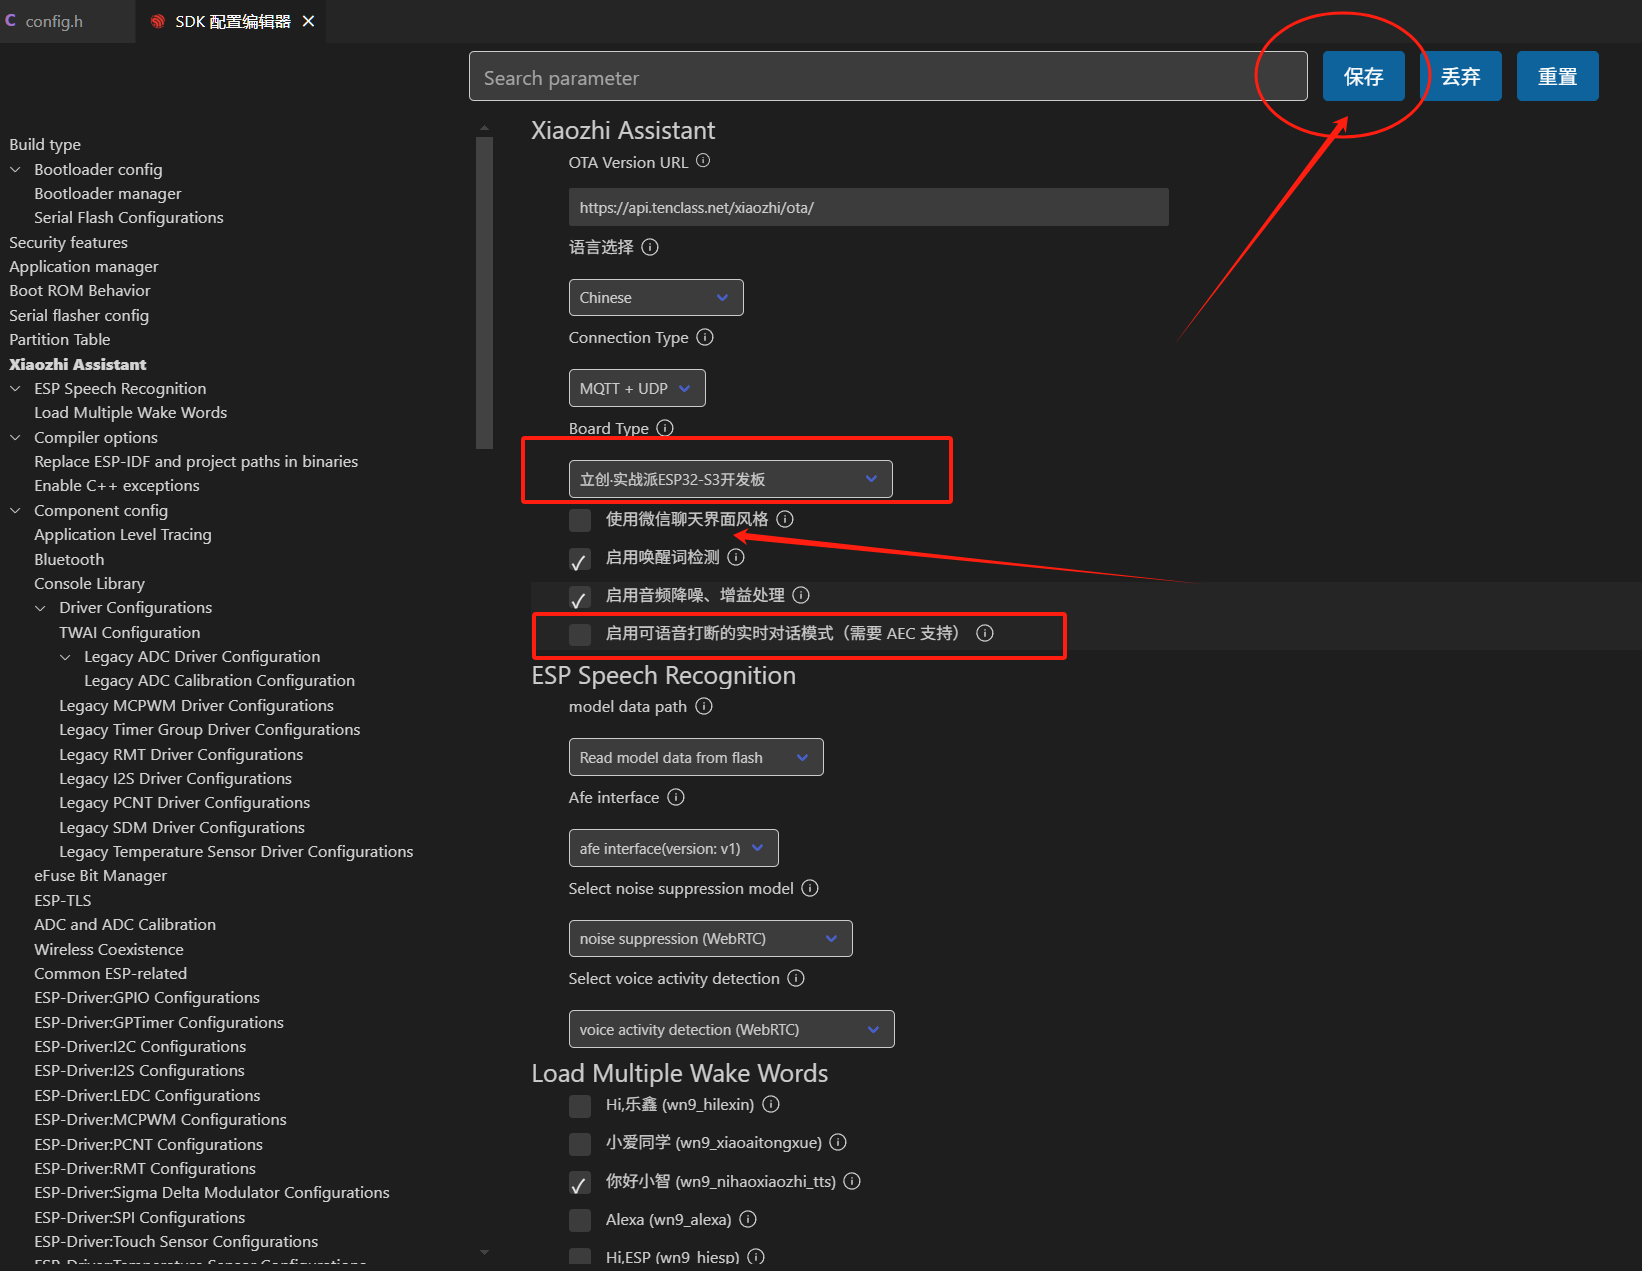Image resolution: width=1642 pixels, height=1271 pixels.
Task: Click info icon for Select voice activity detection
Action: point(796,978)
